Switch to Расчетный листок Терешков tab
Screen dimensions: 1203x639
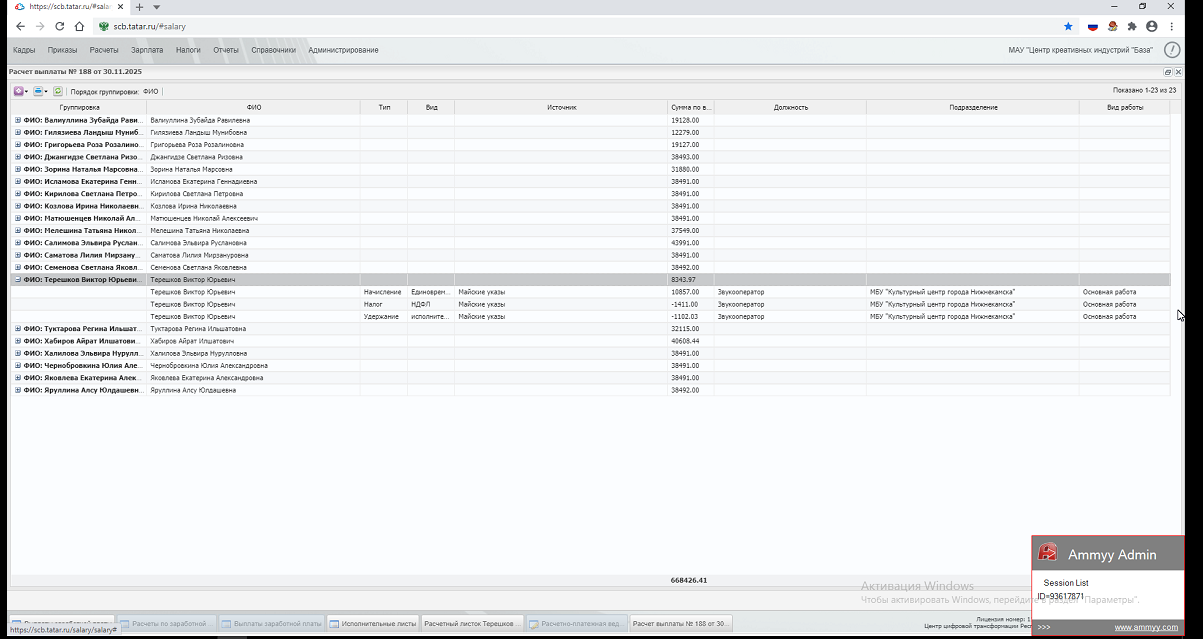pos(472,623)
